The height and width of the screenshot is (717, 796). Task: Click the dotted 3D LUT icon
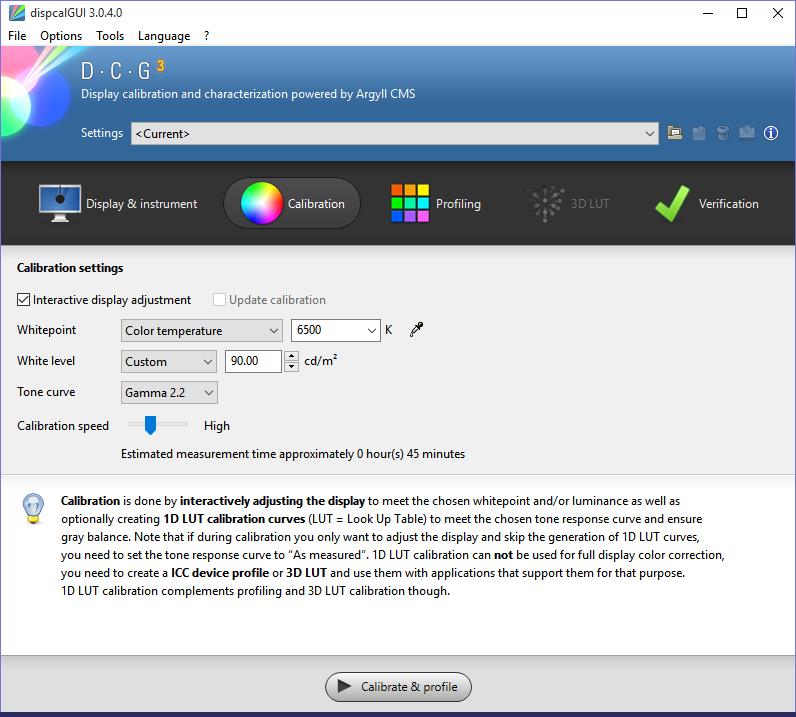(545, 203)
